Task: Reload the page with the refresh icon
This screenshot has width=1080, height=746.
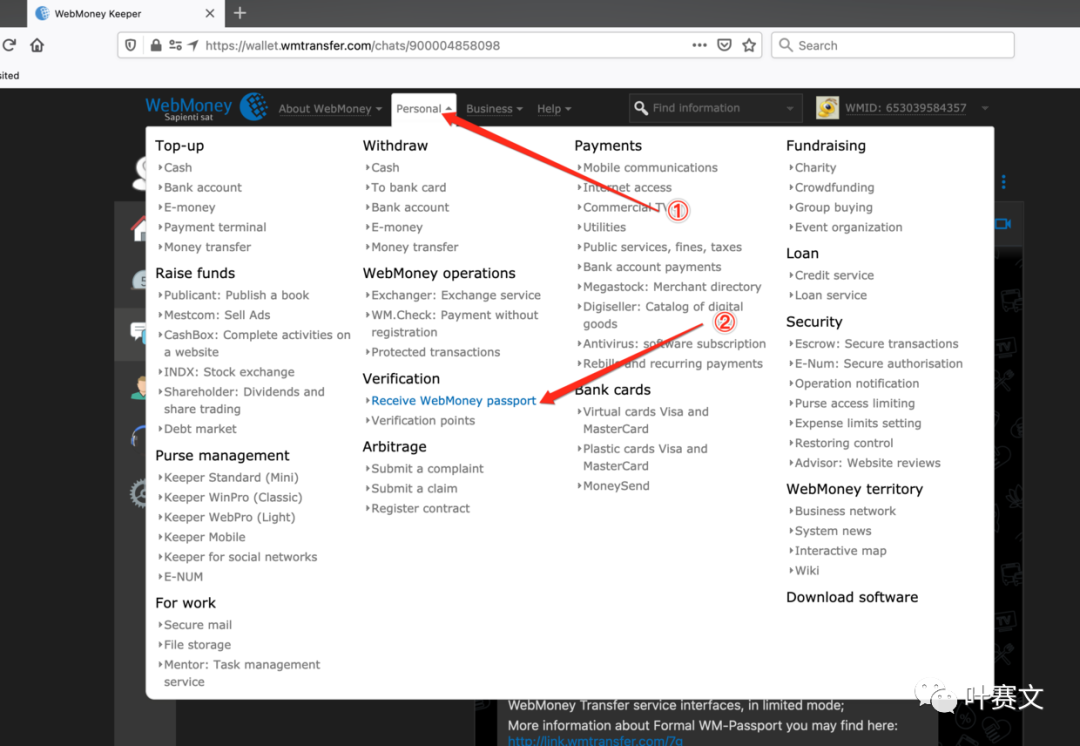Action: 9,45
